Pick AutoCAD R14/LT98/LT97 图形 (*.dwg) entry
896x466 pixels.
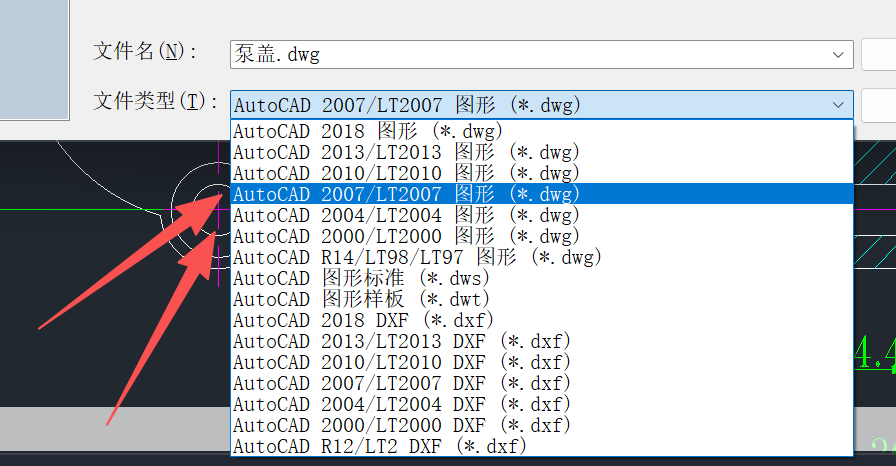pos(542,257)
